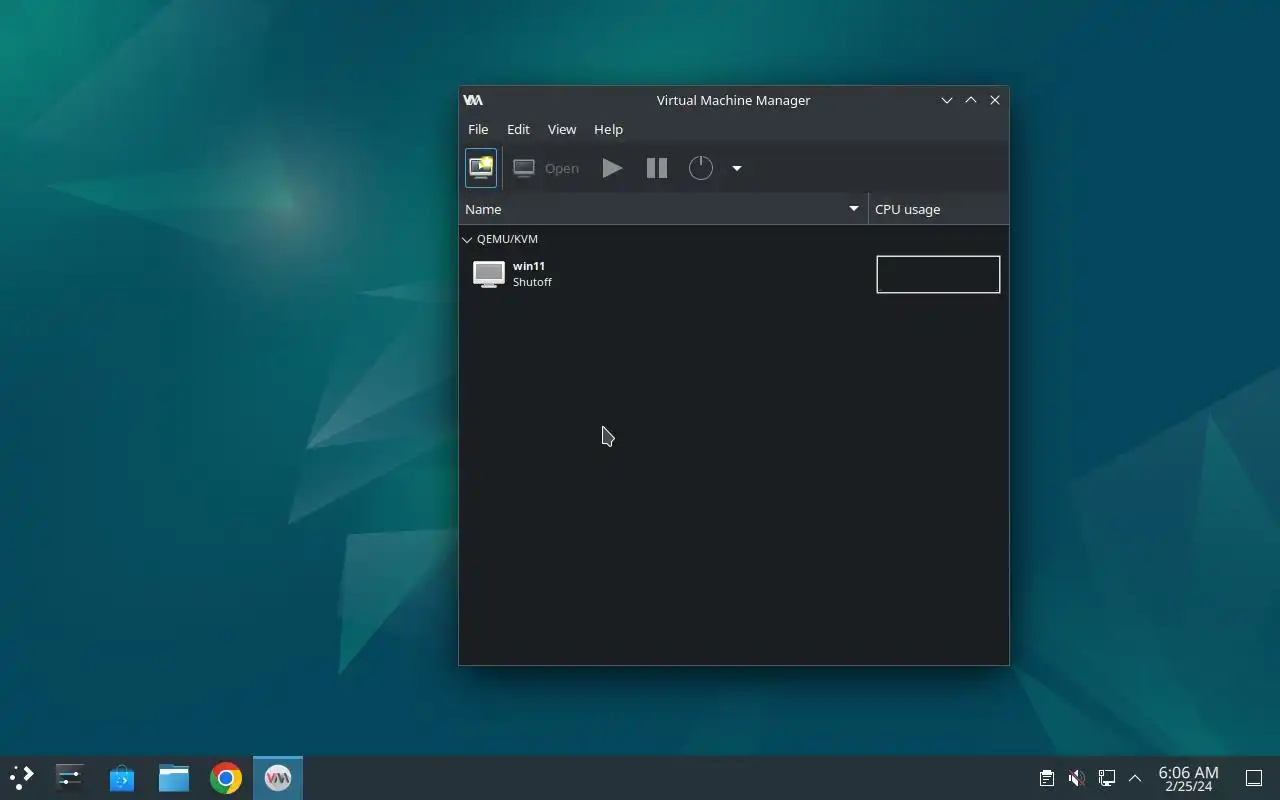This screenshot has height=800, width=1280.
Task: Open muted volume tray icon
Action: 1076,778
